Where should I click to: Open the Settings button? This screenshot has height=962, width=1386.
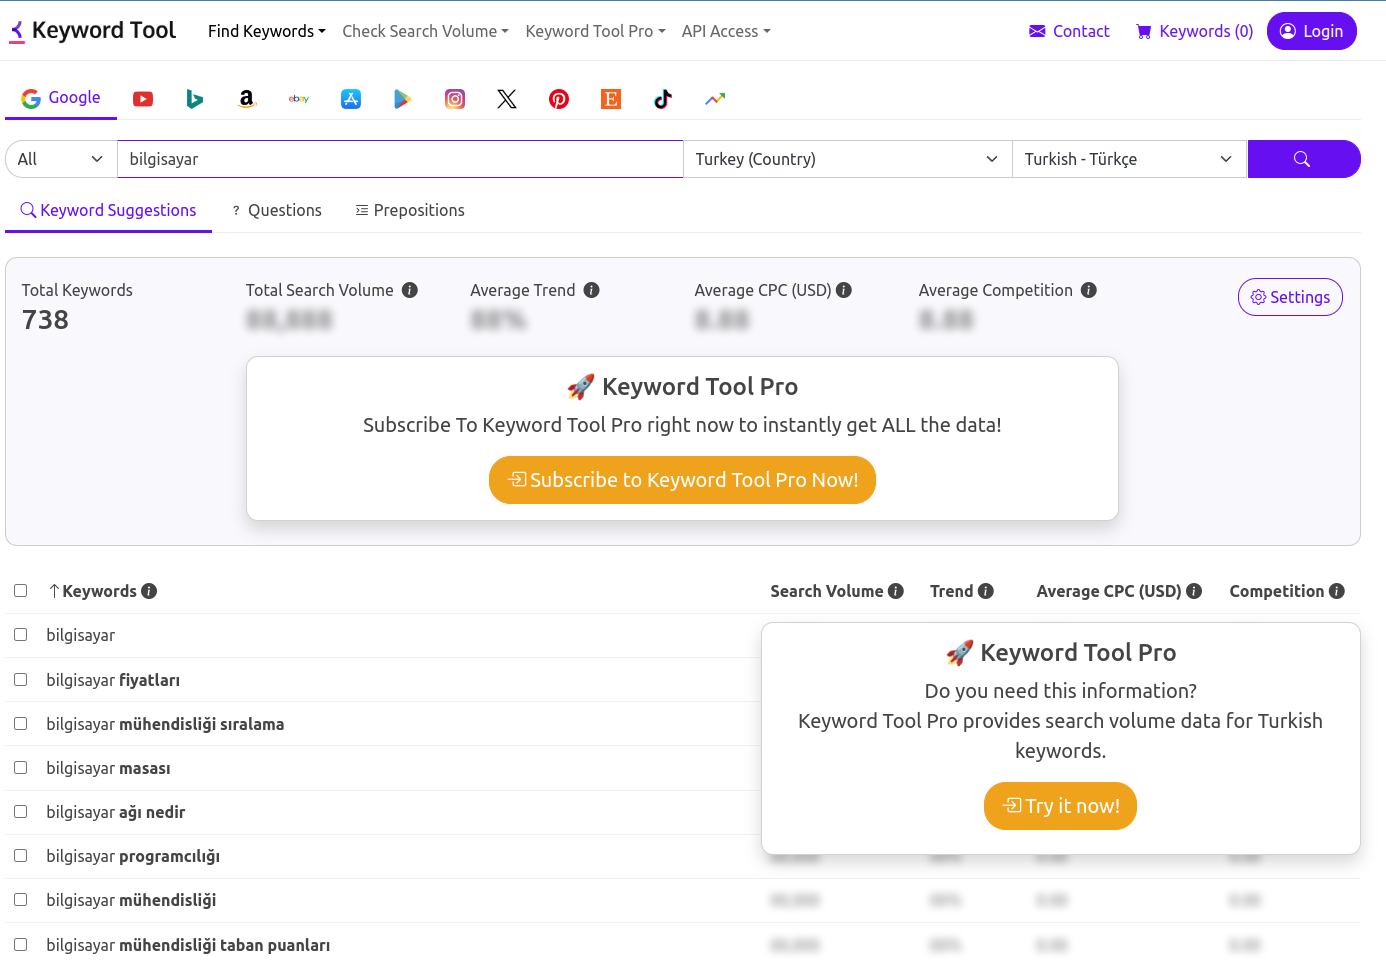tap(1290, 297)
